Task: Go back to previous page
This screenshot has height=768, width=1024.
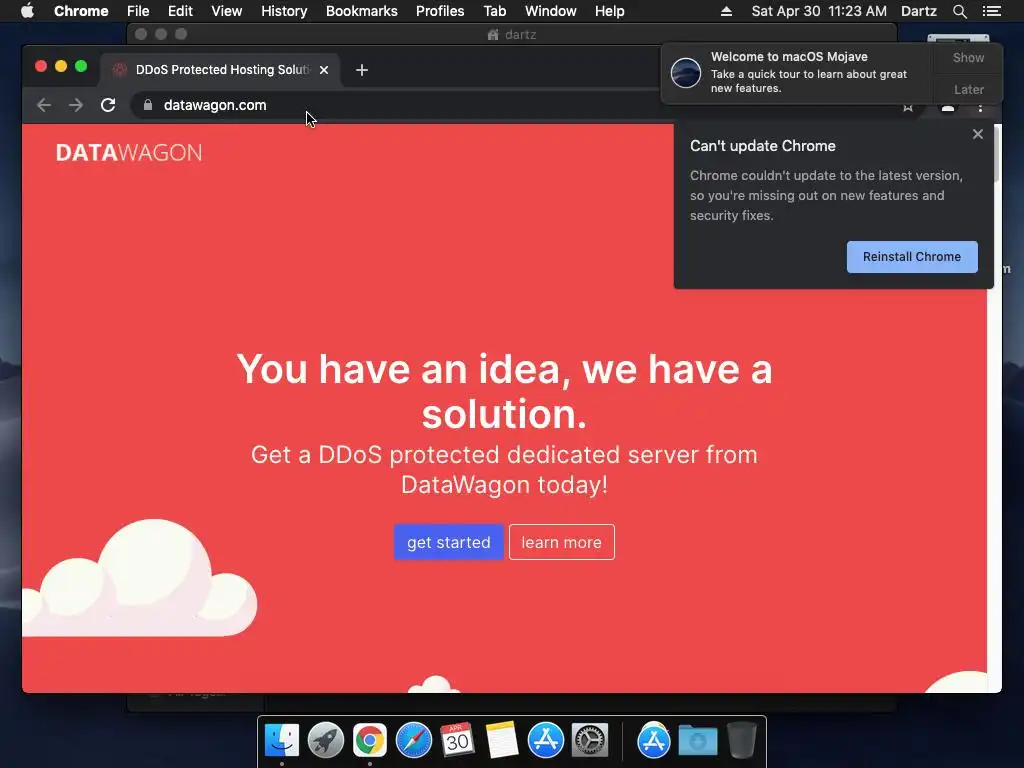Action: point(44,105)
